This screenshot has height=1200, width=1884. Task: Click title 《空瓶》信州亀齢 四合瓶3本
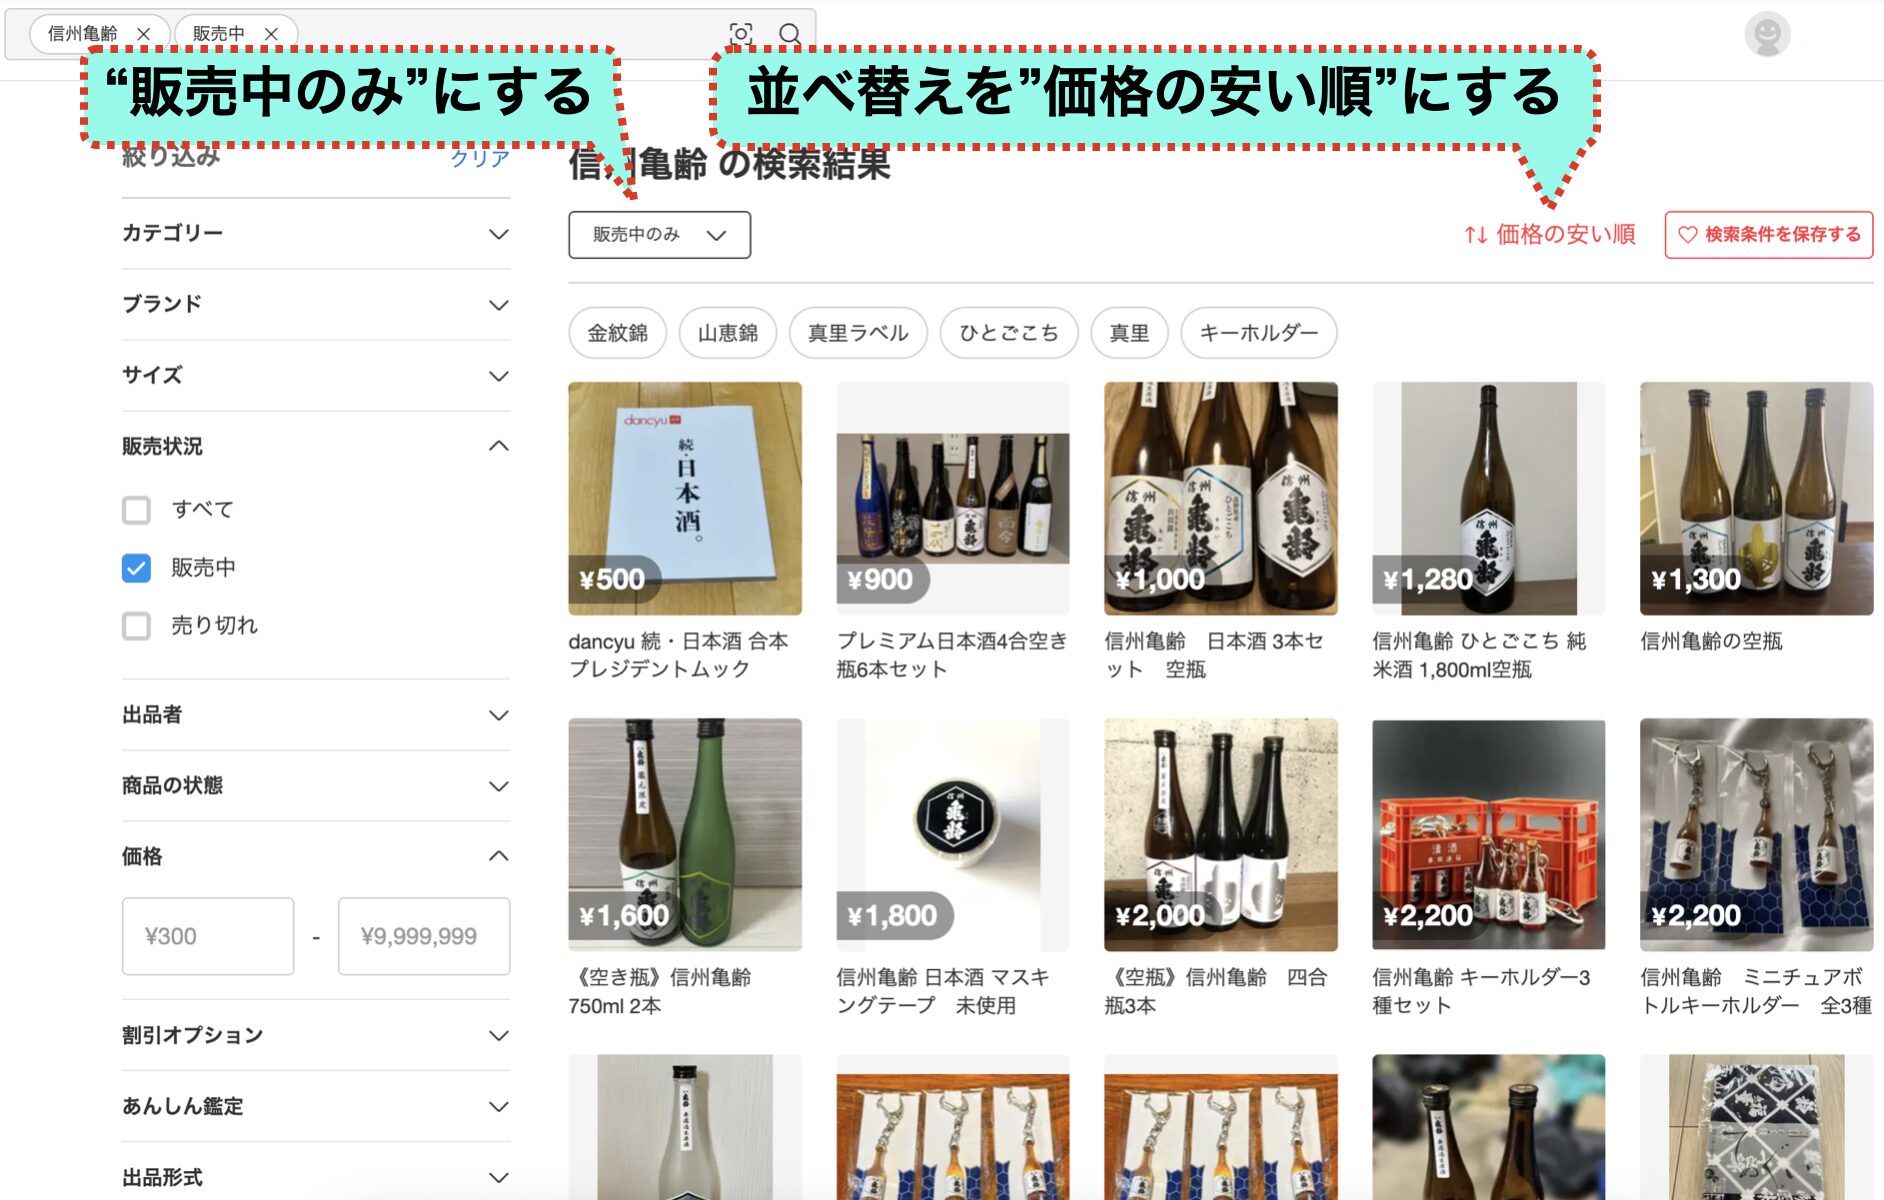(x=1216, y=991)
